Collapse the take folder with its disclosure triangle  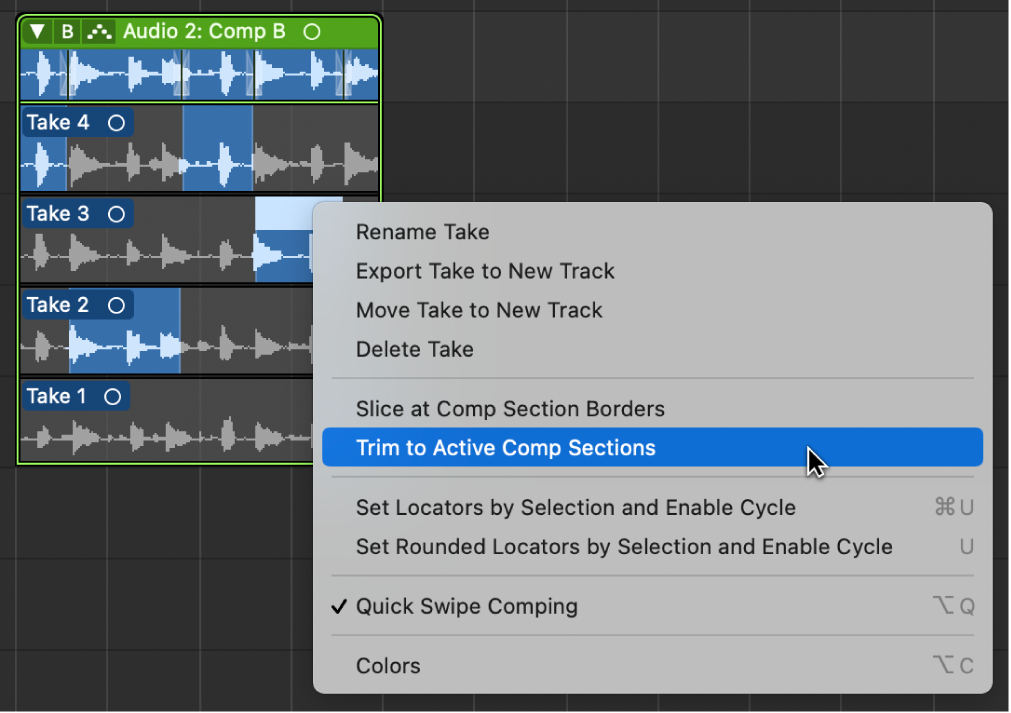(37, 31)
